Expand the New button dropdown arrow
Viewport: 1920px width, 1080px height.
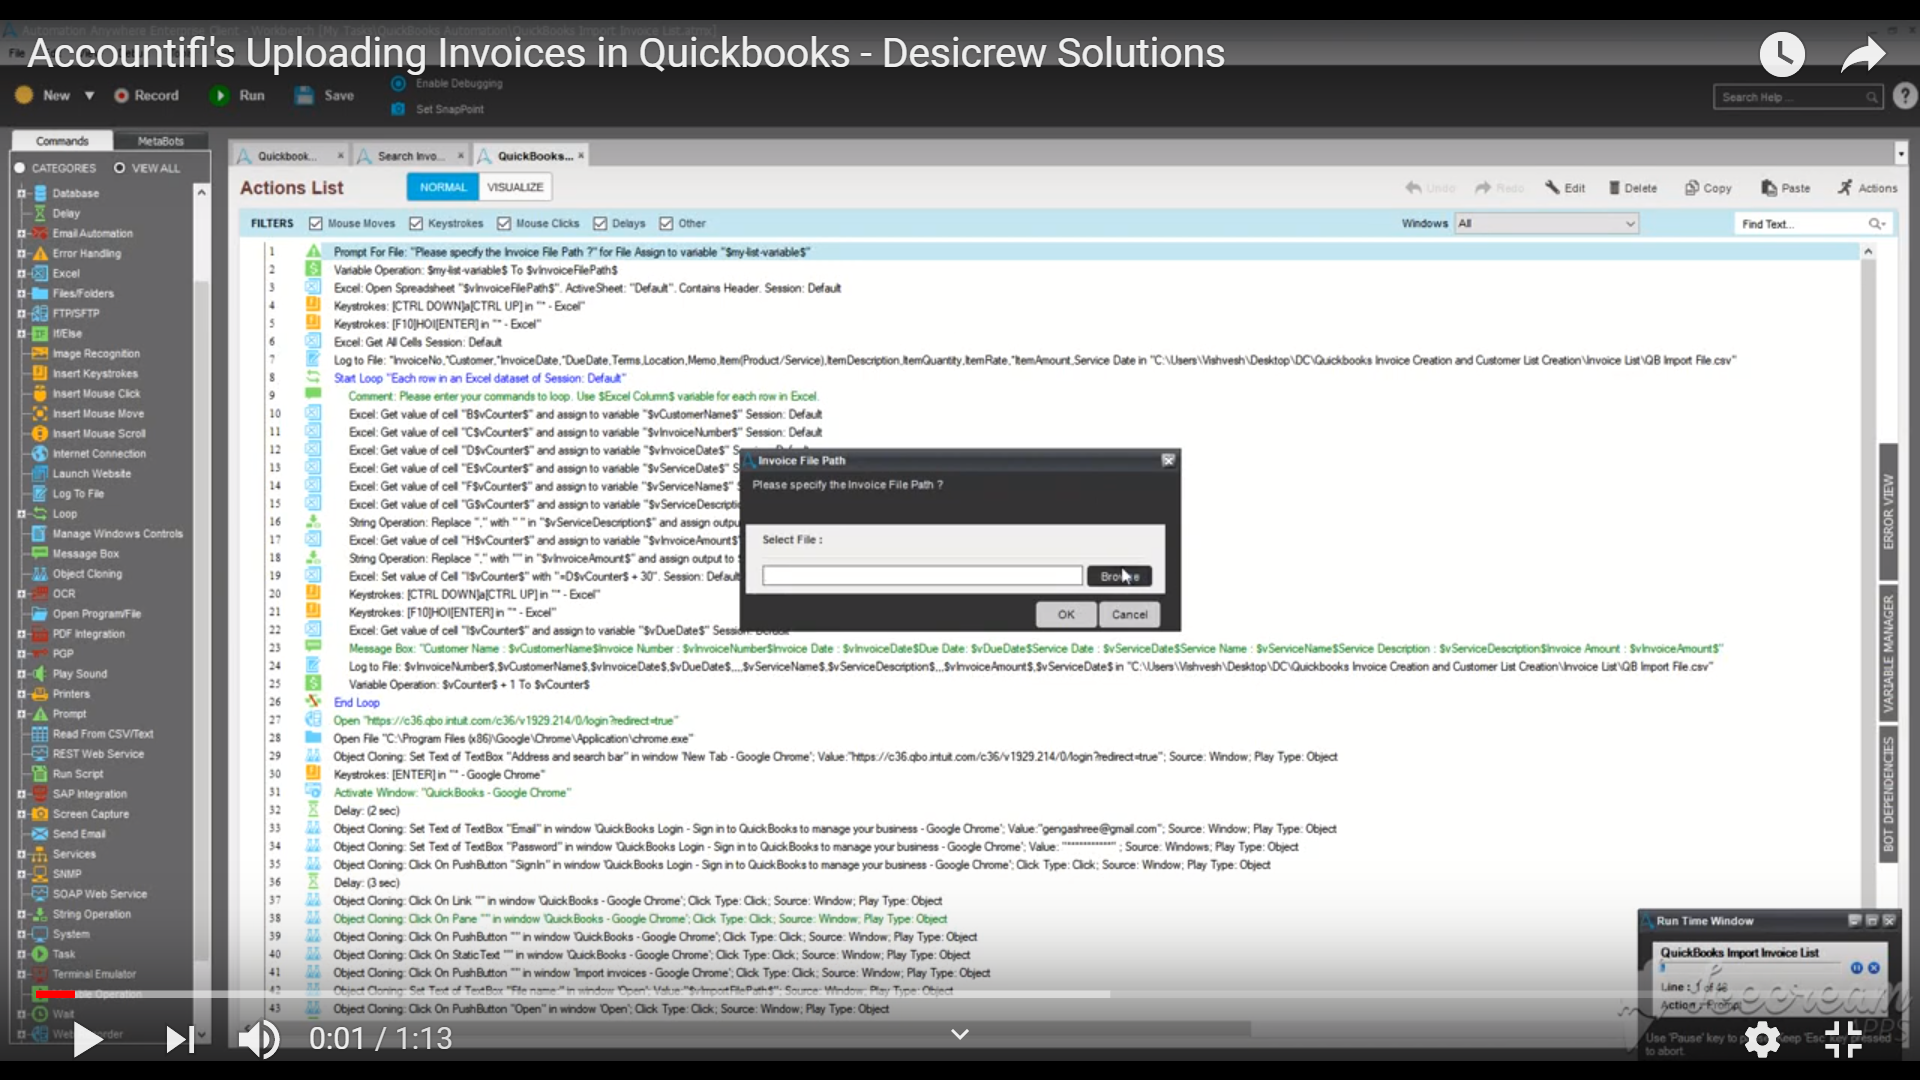(89, 96)
